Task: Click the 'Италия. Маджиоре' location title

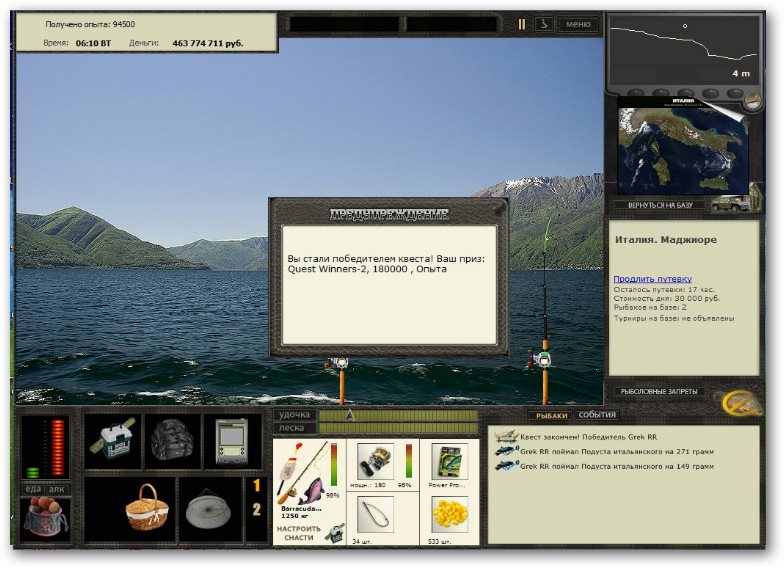Action: [x=666, y=240]
